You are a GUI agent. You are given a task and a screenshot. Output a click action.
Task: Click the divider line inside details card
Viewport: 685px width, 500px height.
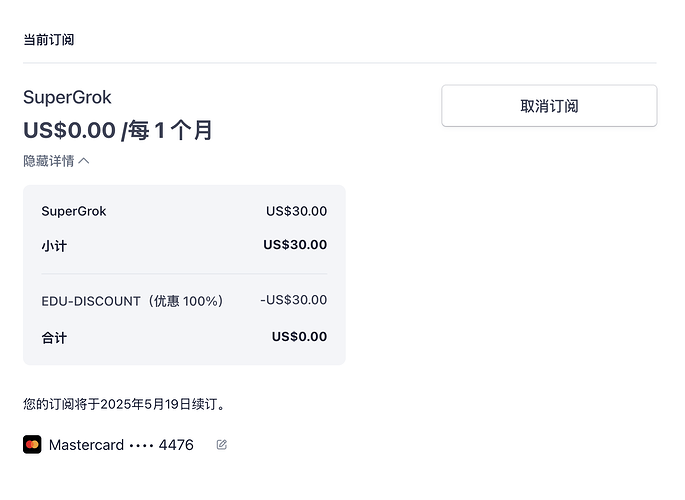184,274
